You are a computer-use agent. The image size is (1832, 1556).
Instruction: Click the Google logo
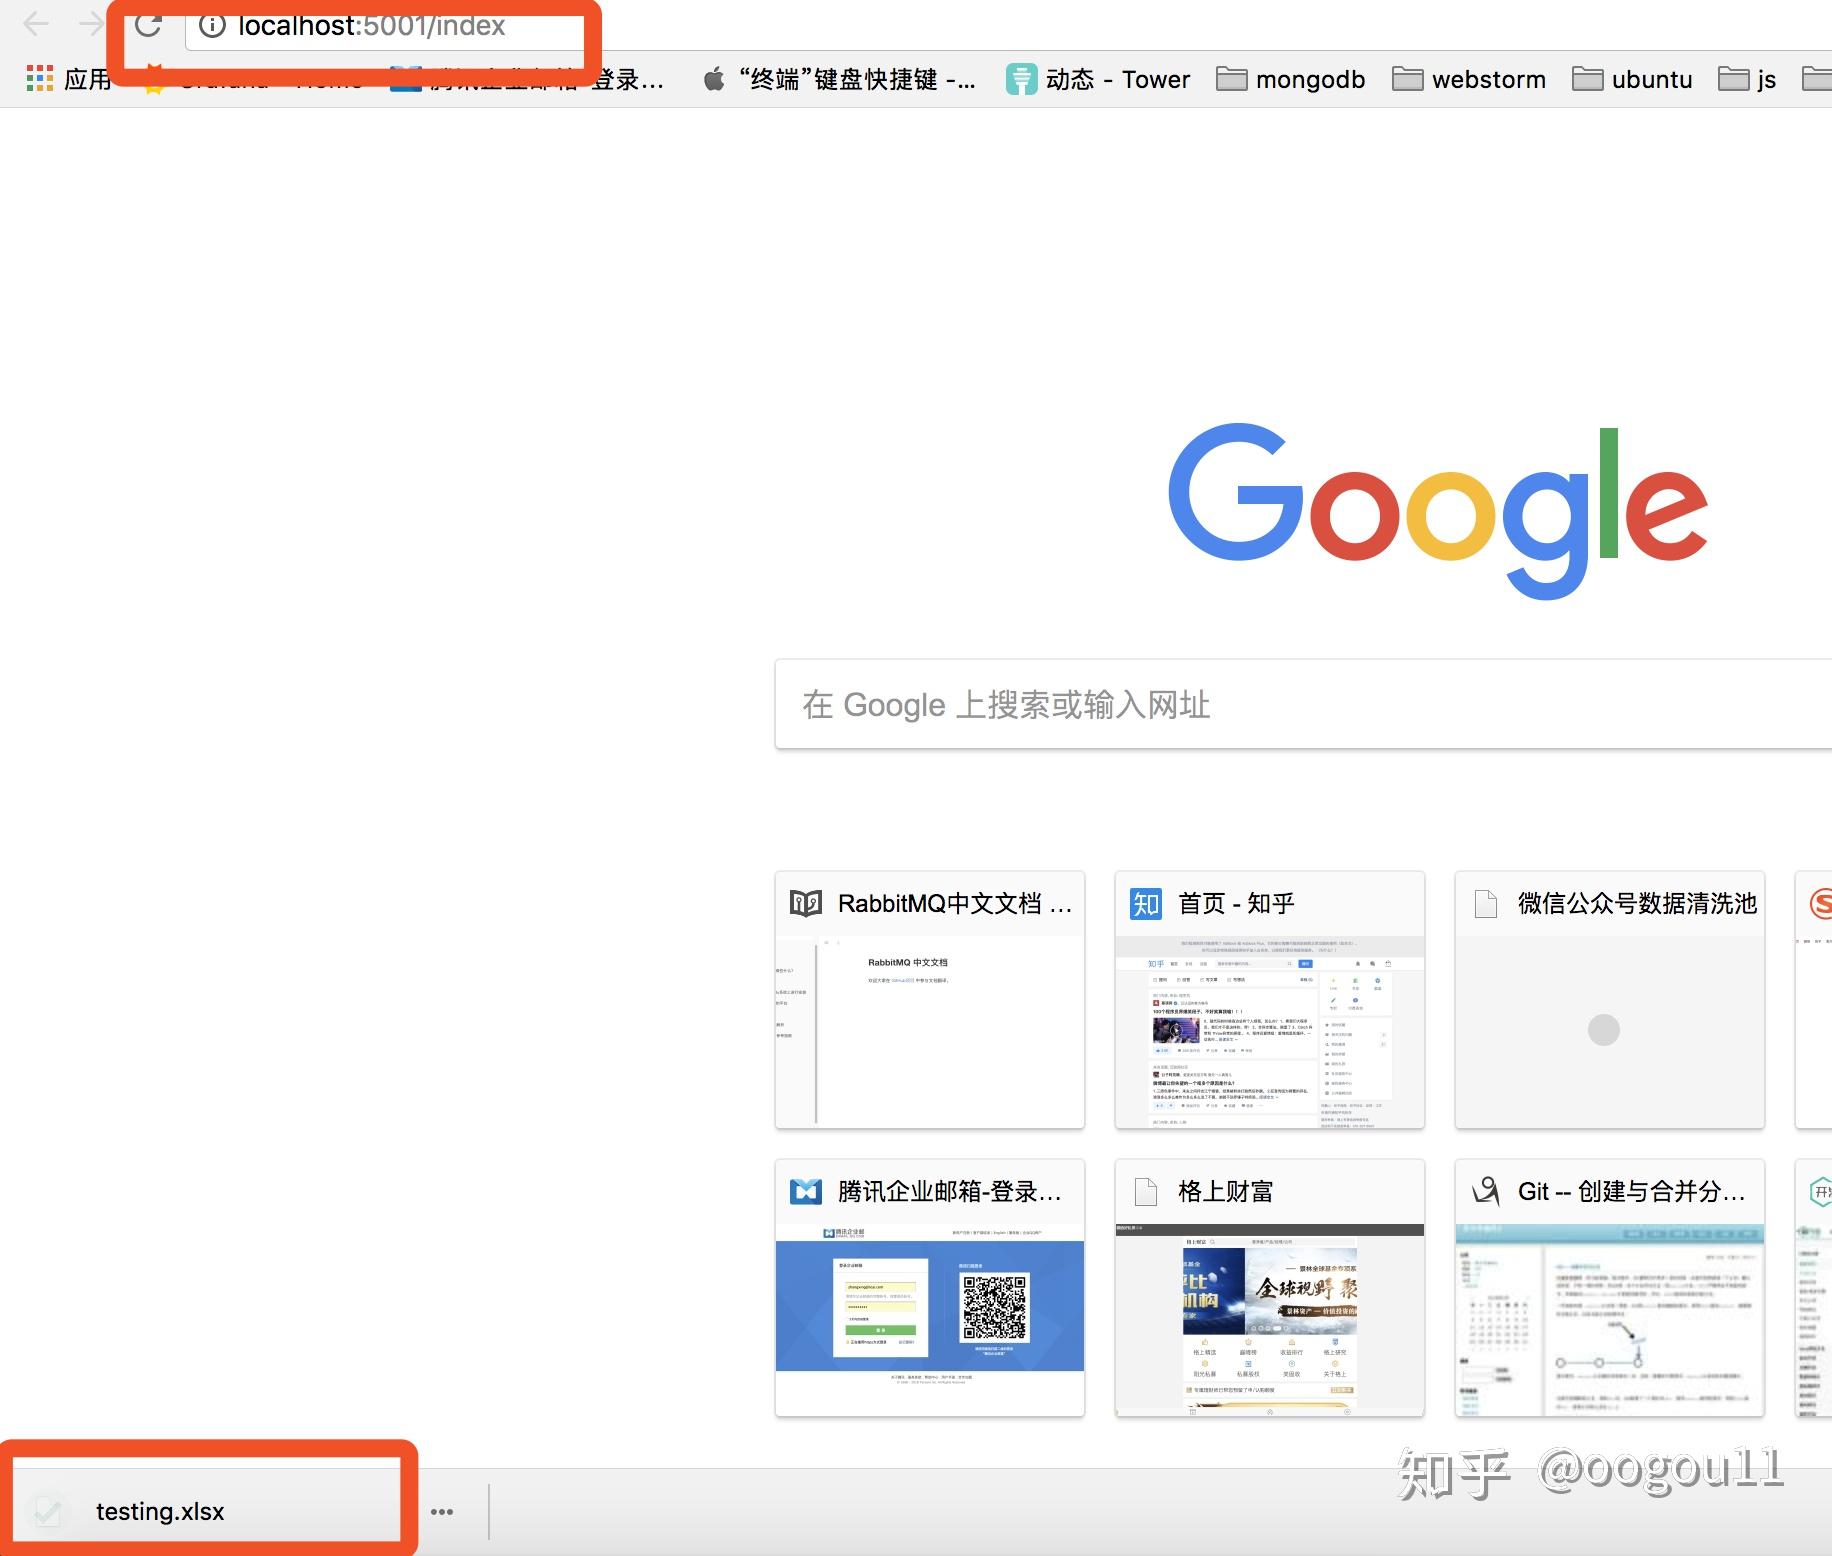pyautogui.click(x=1438, y=510)
